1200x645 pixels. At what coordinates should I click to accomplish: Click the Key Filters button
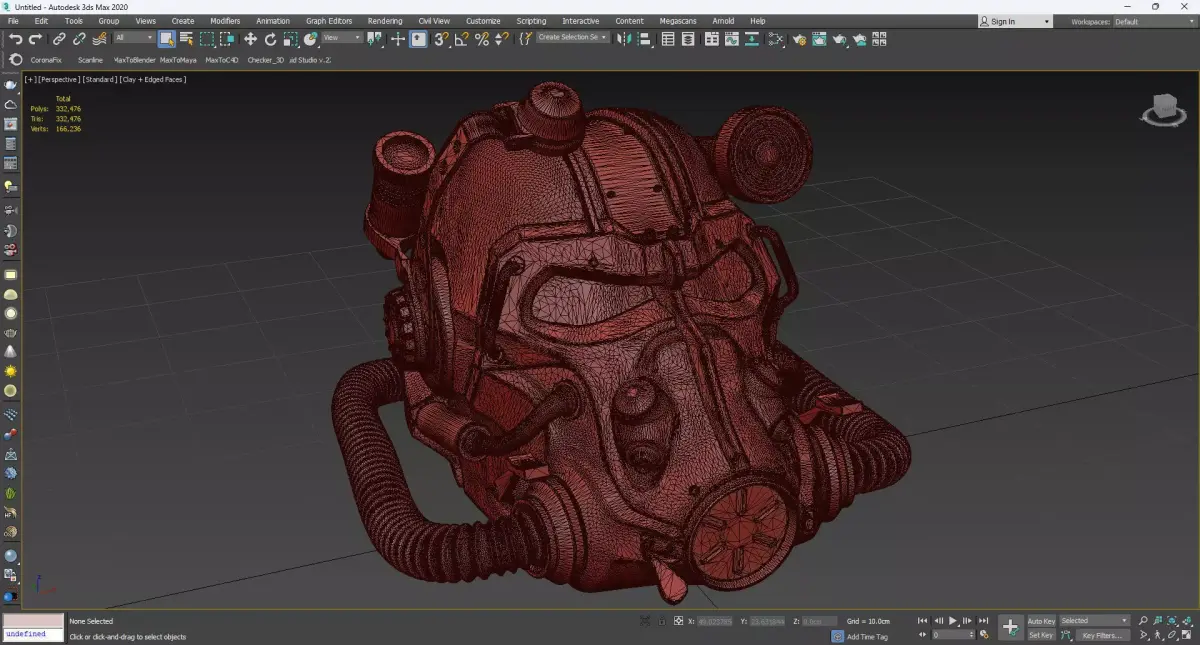[x=1101, y=635]
